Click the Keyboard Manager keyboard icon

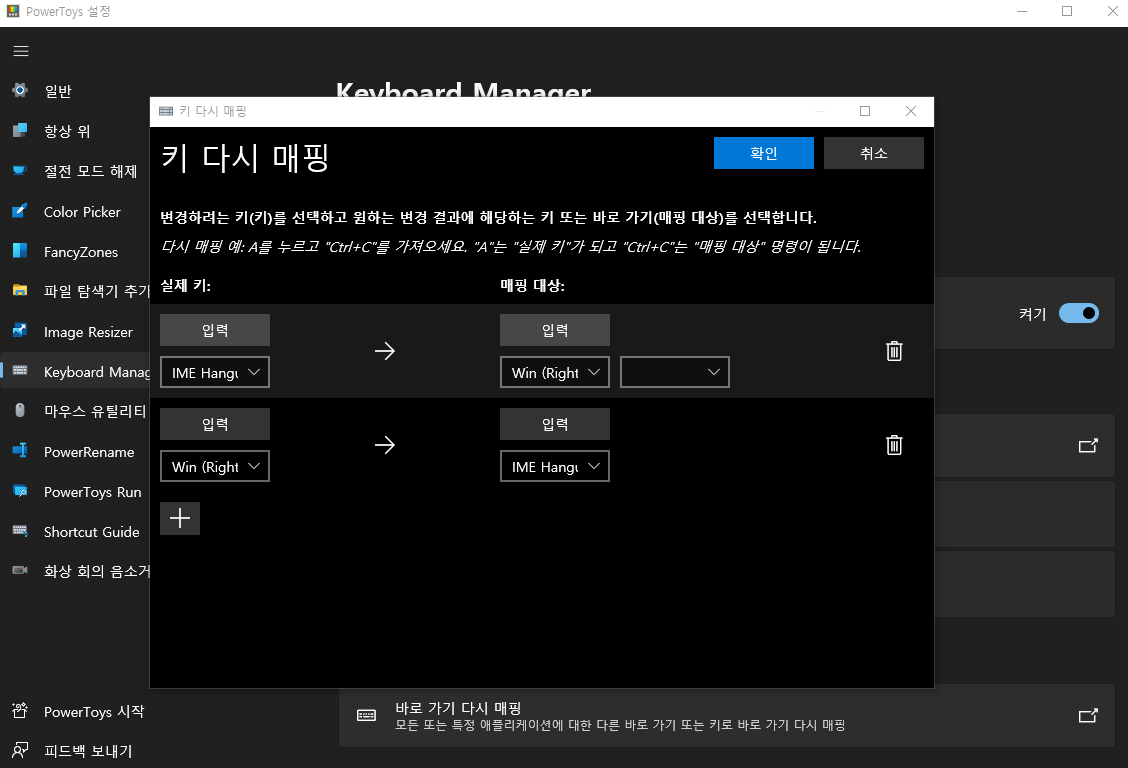20,371
